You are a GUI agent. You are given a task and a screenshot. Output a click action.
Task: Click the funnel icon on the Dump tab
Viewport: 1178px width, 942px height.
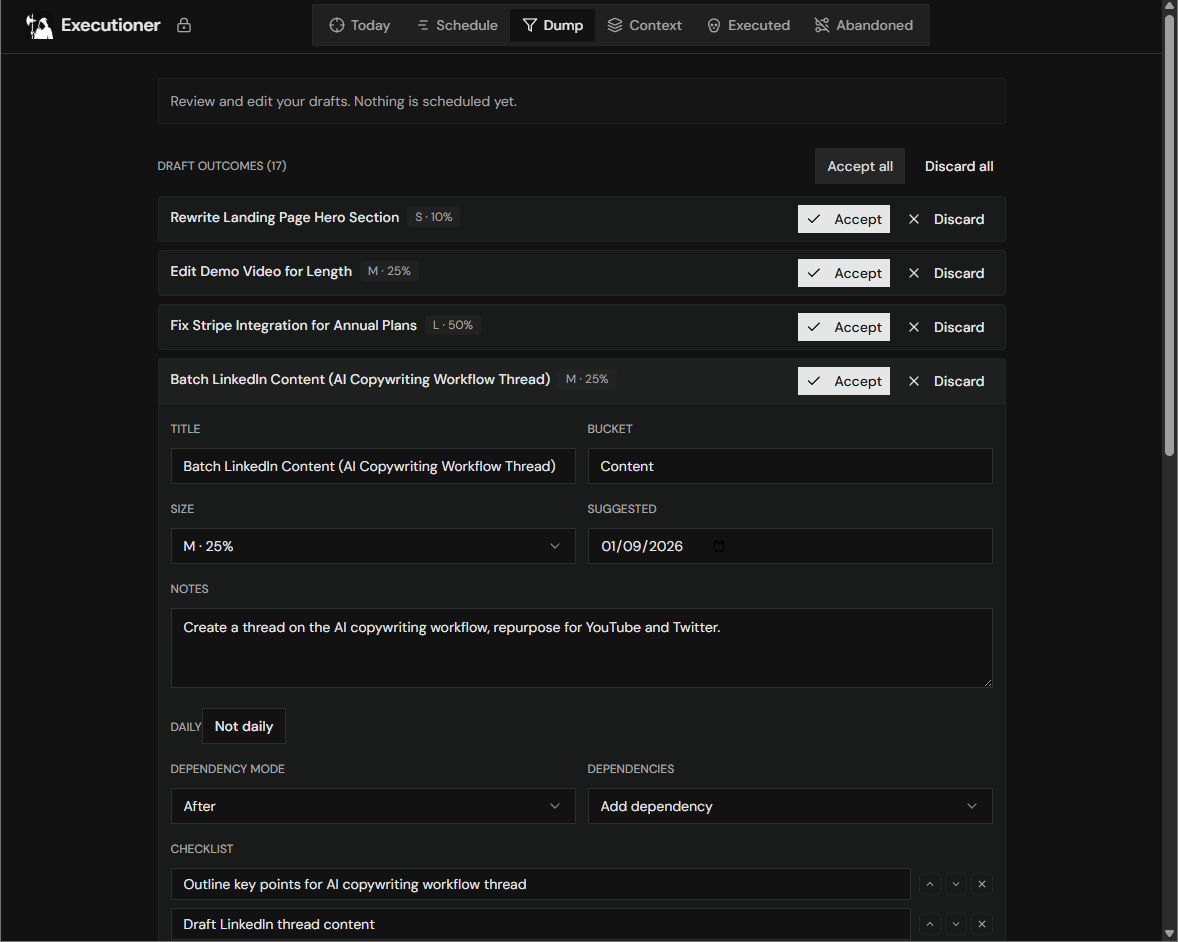[x=530, y=25]
